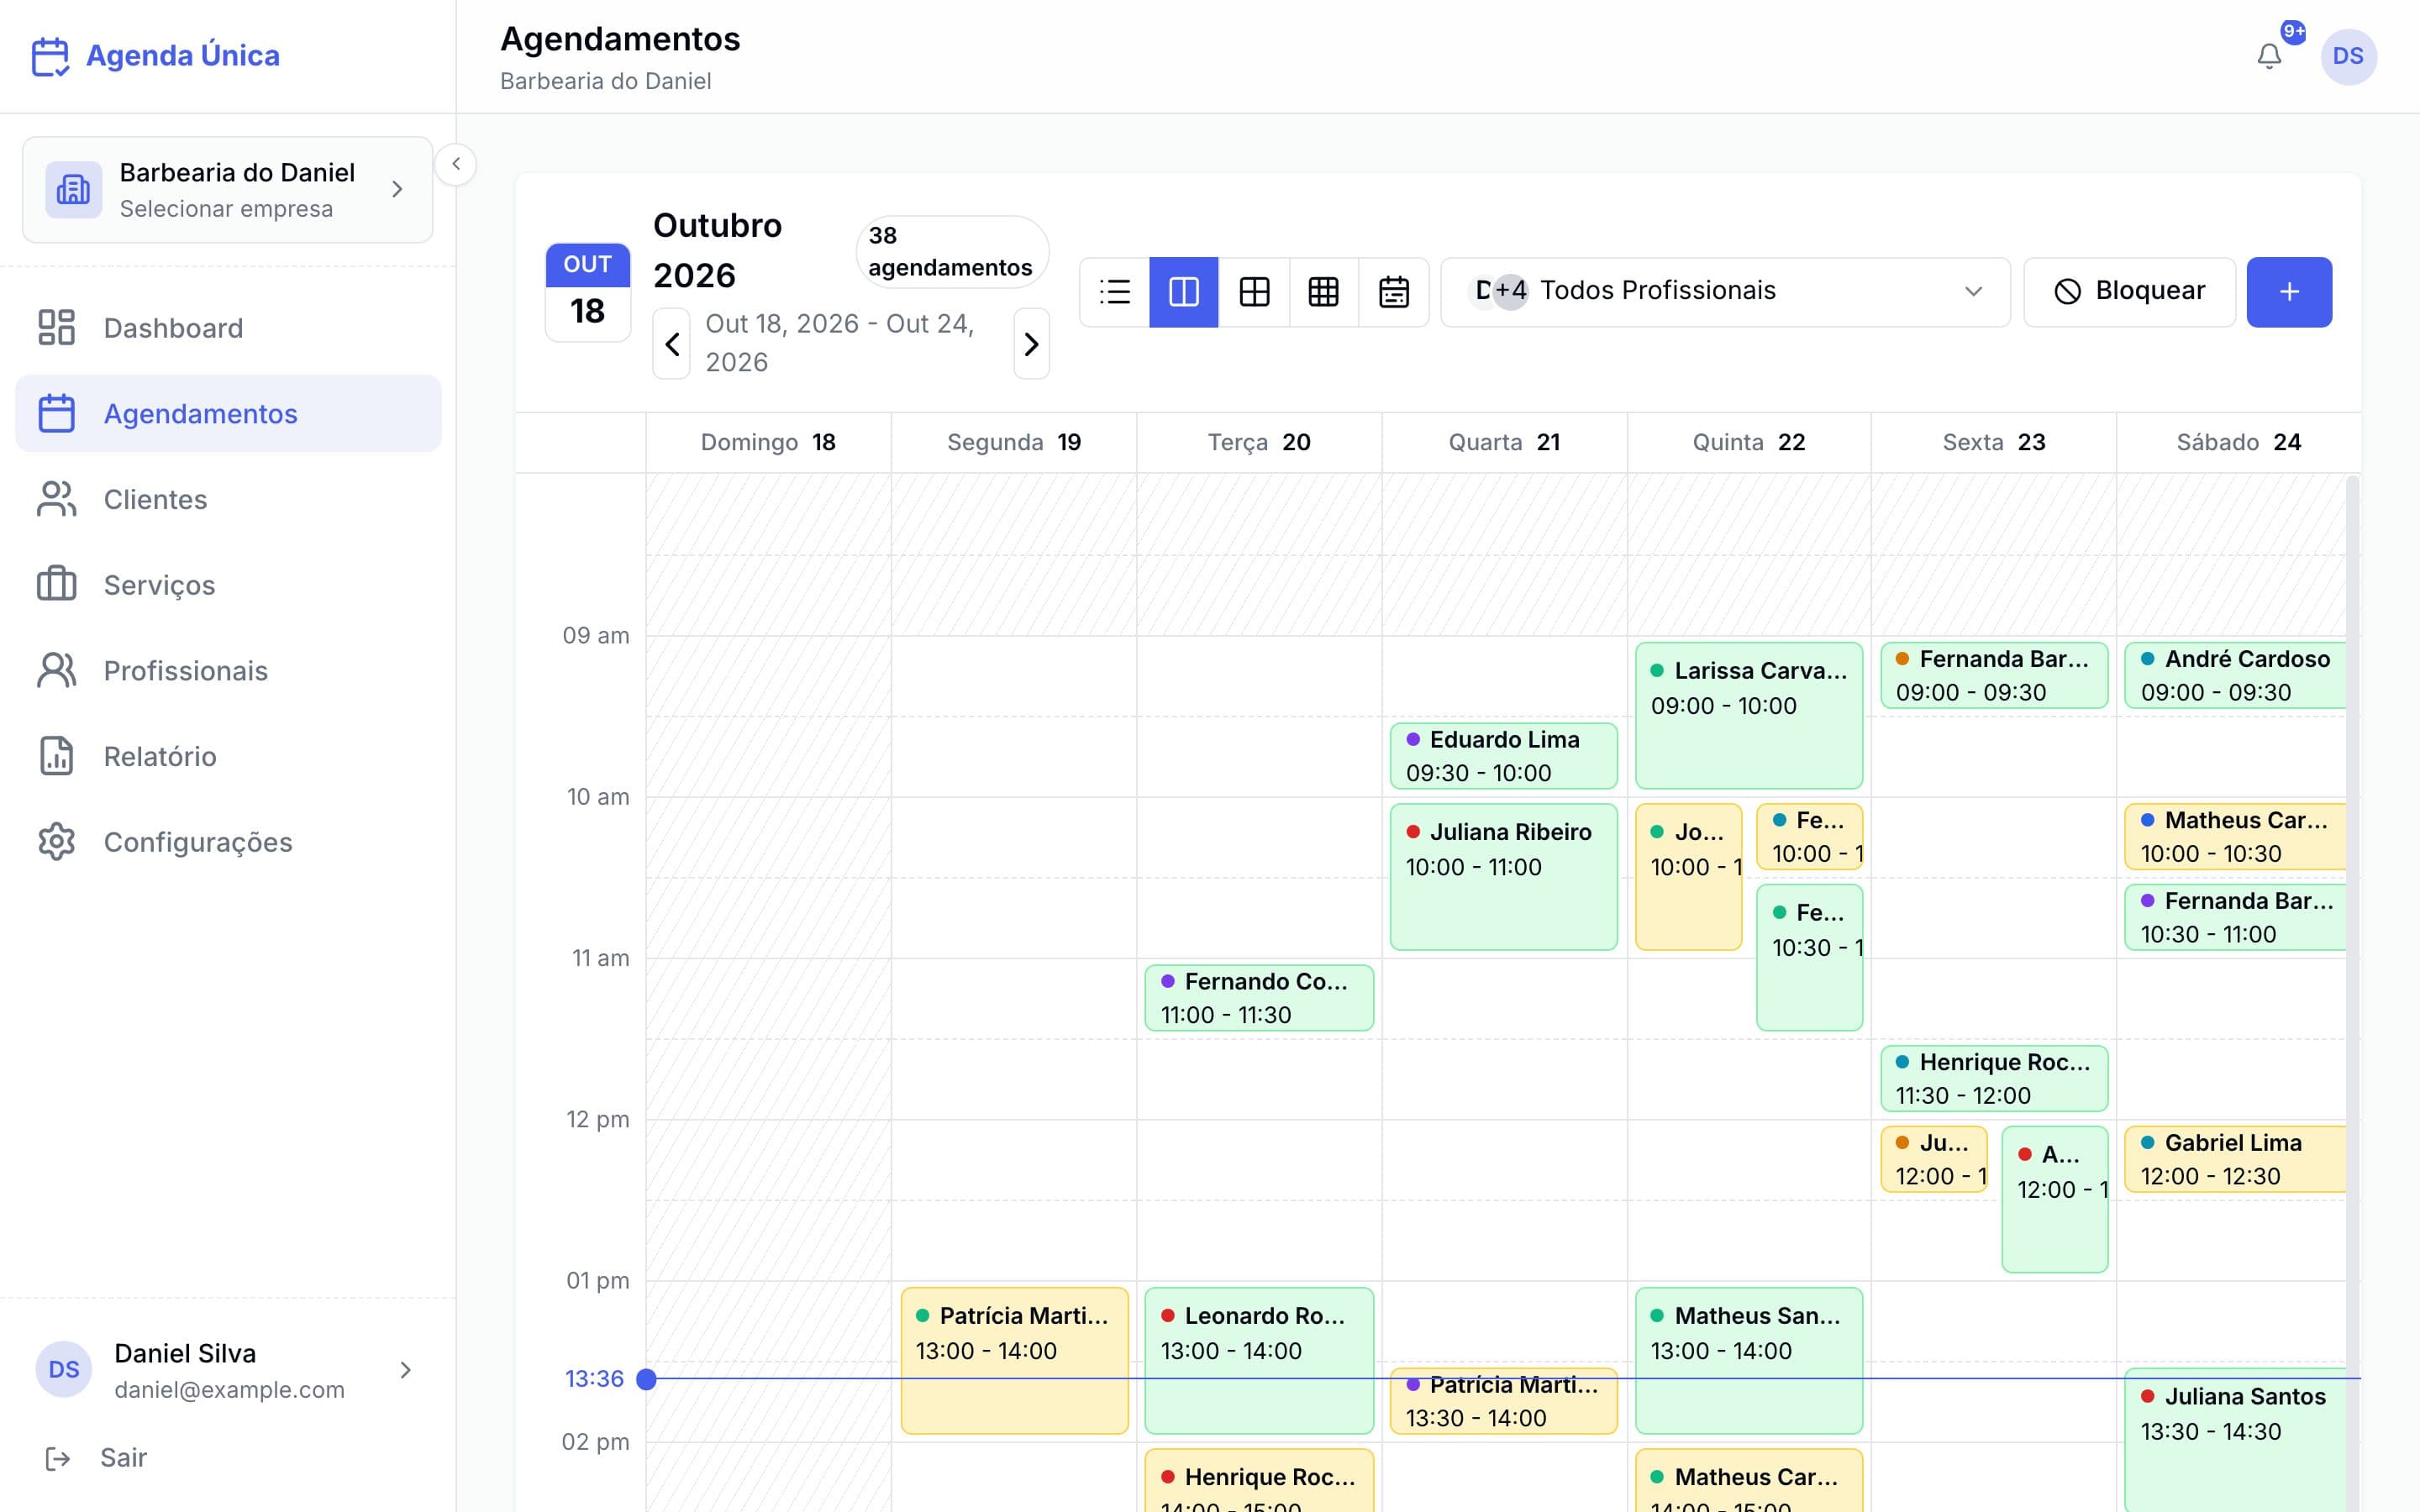Viewport: 2420px width, 1512px height.
Task: Click the OUT 18 date badge
Action: [588, 292]
